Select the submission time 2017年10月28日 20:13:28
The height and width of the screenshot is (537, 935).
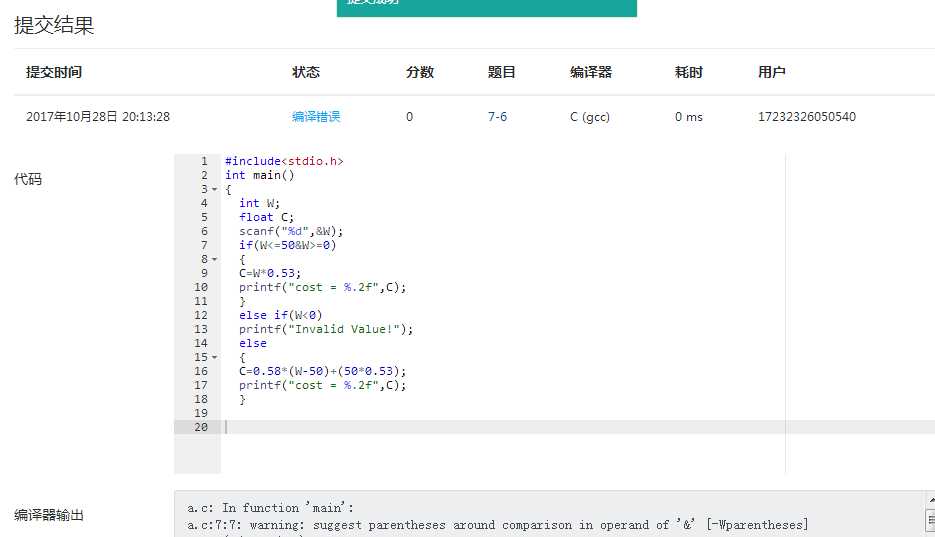(x=98, y=117)
